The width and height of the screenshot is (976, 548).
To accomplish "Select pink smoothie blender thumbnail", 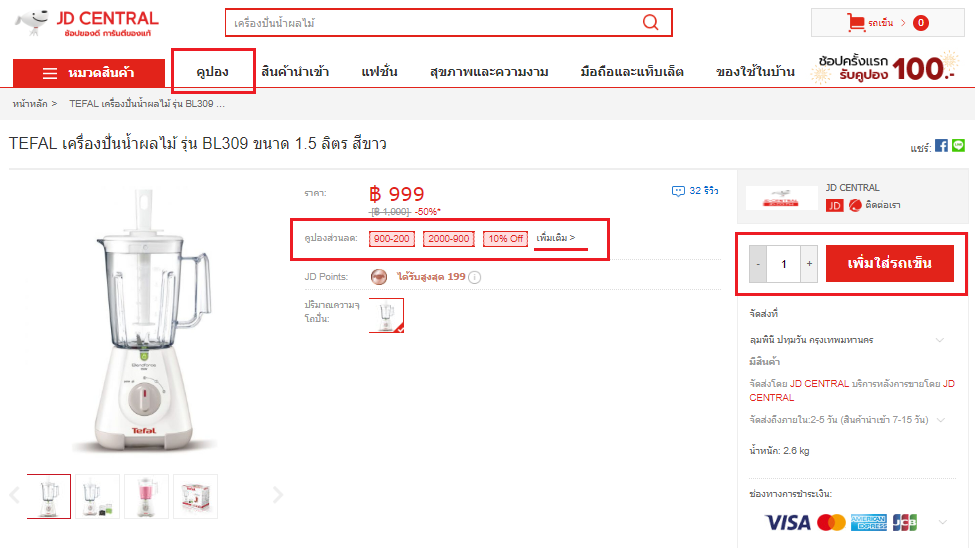I will tap(146, 496).
